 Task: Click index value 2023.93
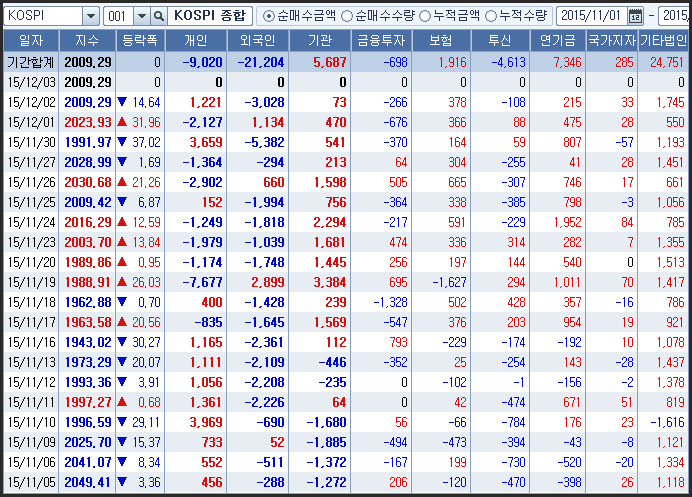click(x=88, y=122)
